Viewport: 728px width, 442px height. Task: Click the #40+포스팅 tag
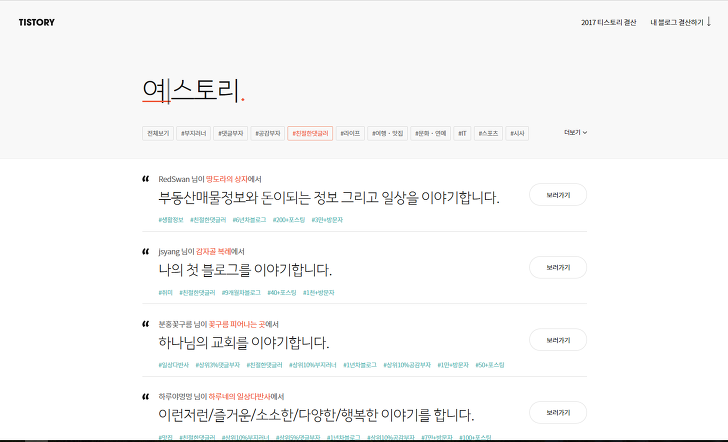[282, 292]
